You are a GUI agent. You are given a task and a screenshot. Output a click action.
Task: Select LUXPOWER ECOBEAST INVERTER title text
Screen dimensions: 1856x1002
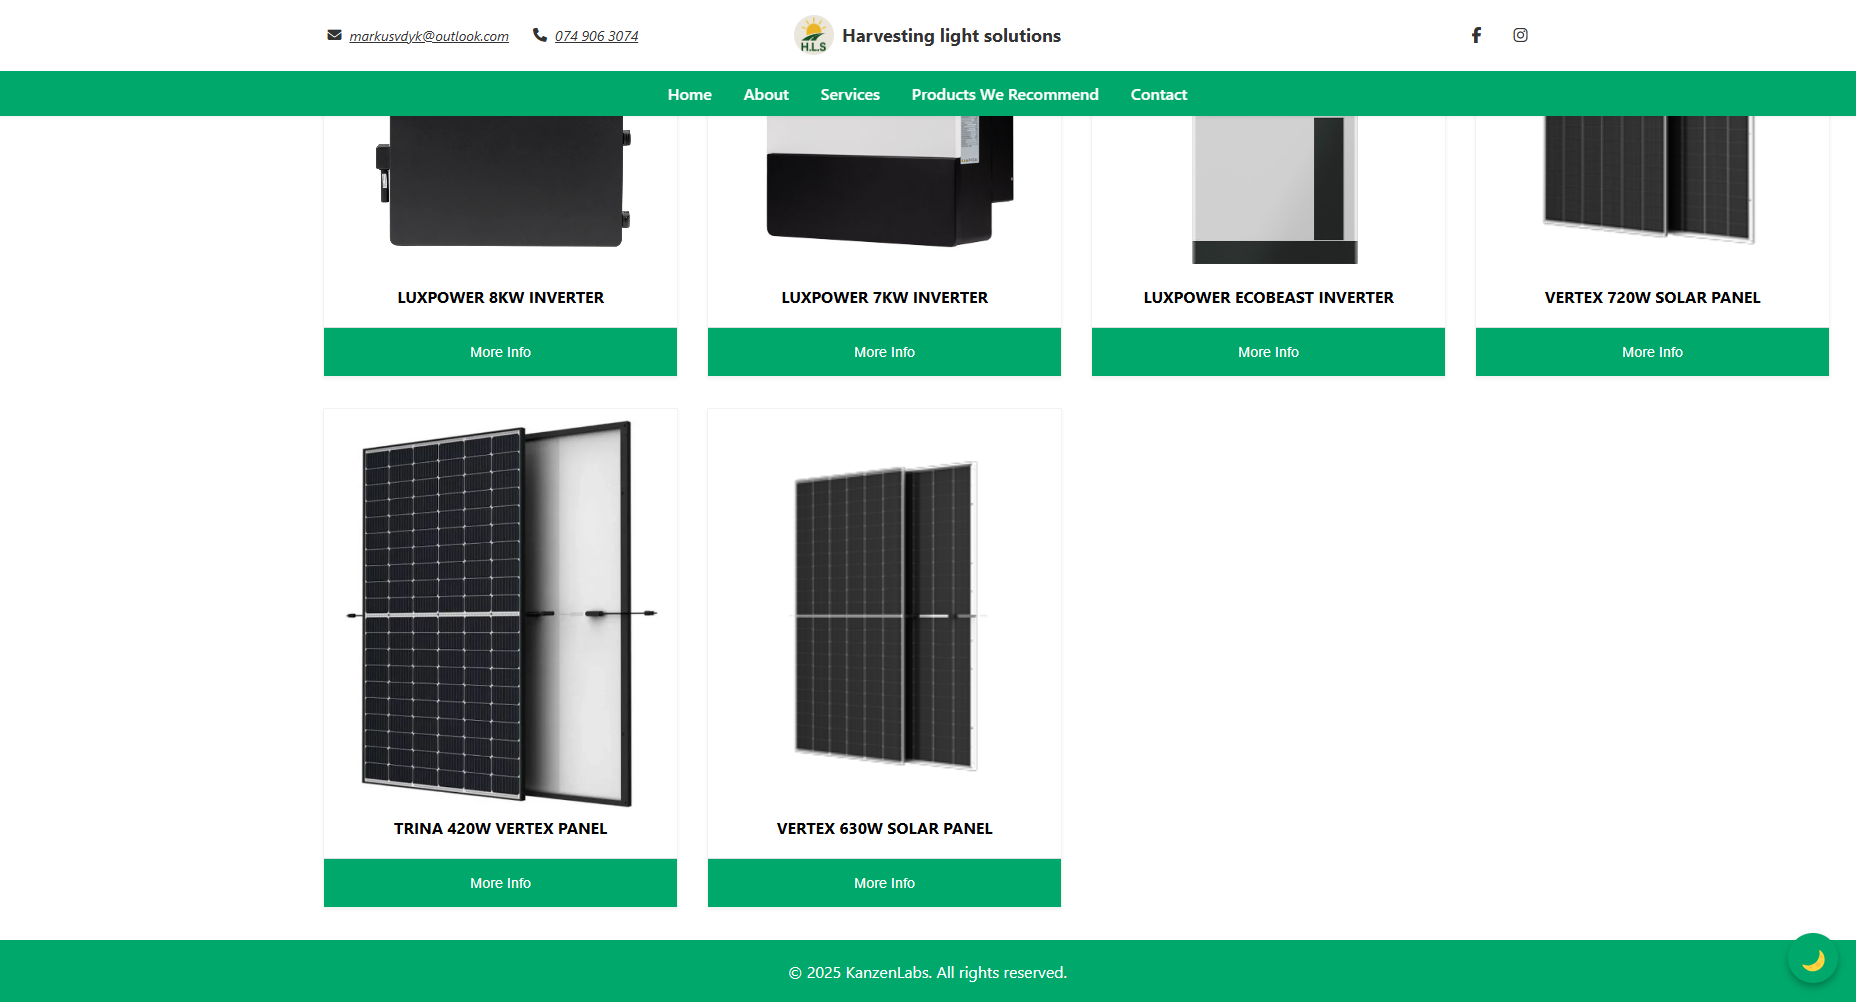point(1268,298)
